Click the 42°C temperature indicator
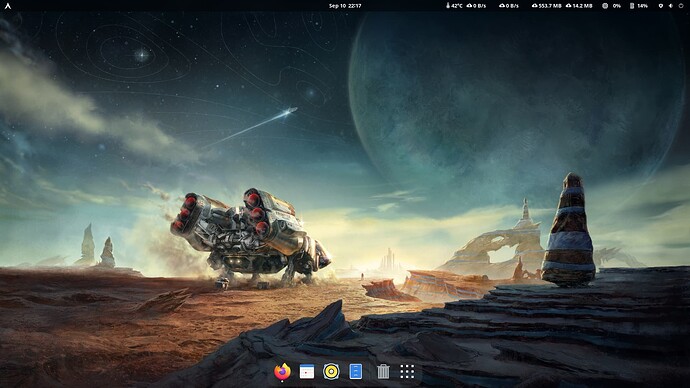Image resolution: width=690 pixels, height=388 pixels. click(454, 6)
